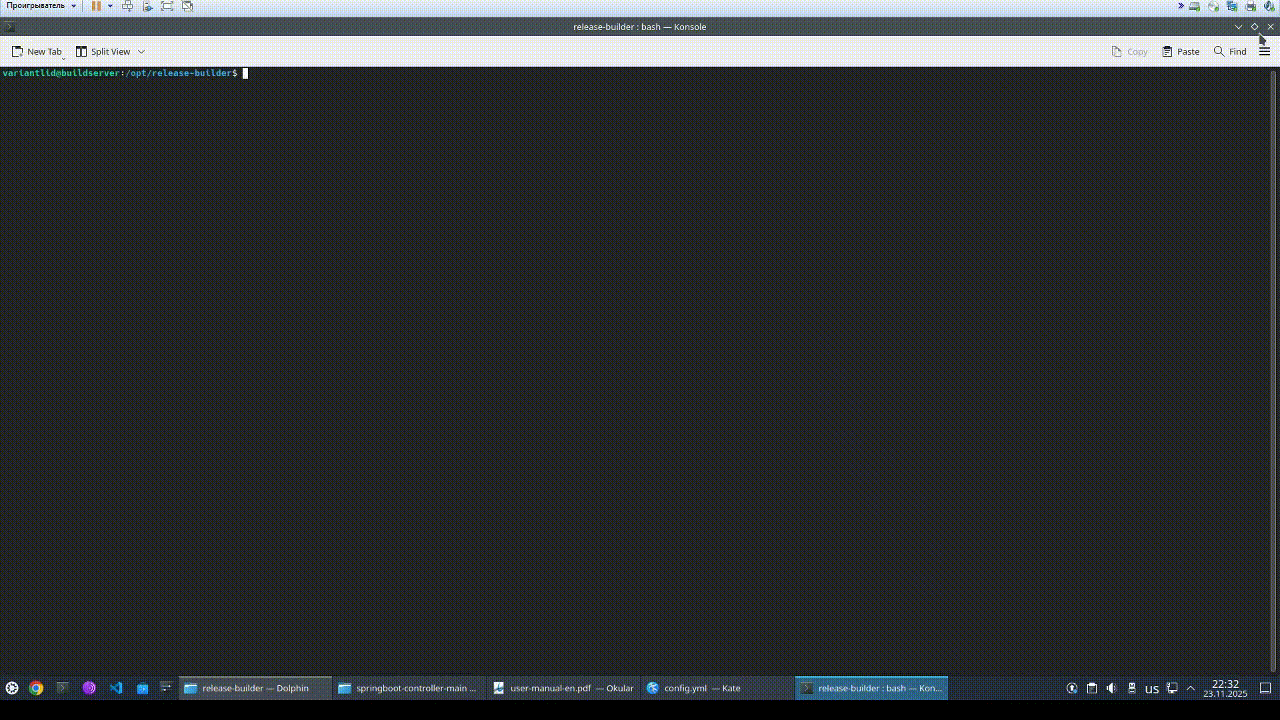This screenshot has height=720, width=1280.
Task: Paste clipboard contents into the terminal
Action: click(x=1180, y=51)
